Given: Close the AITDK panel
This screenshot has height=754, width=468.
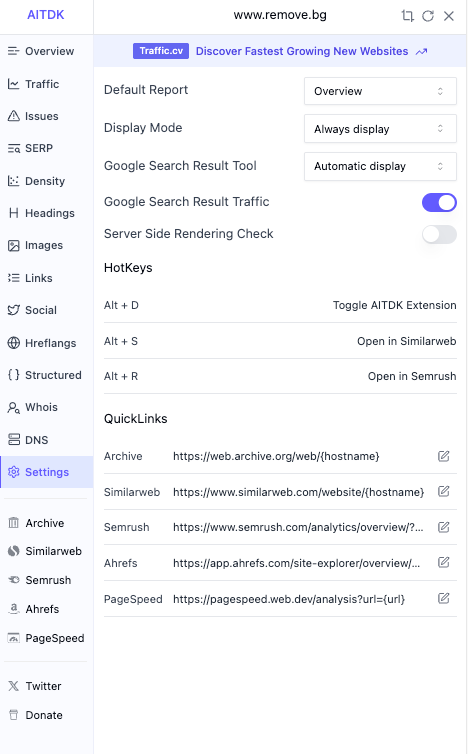Looking at the screenshot, I should 449,16.
